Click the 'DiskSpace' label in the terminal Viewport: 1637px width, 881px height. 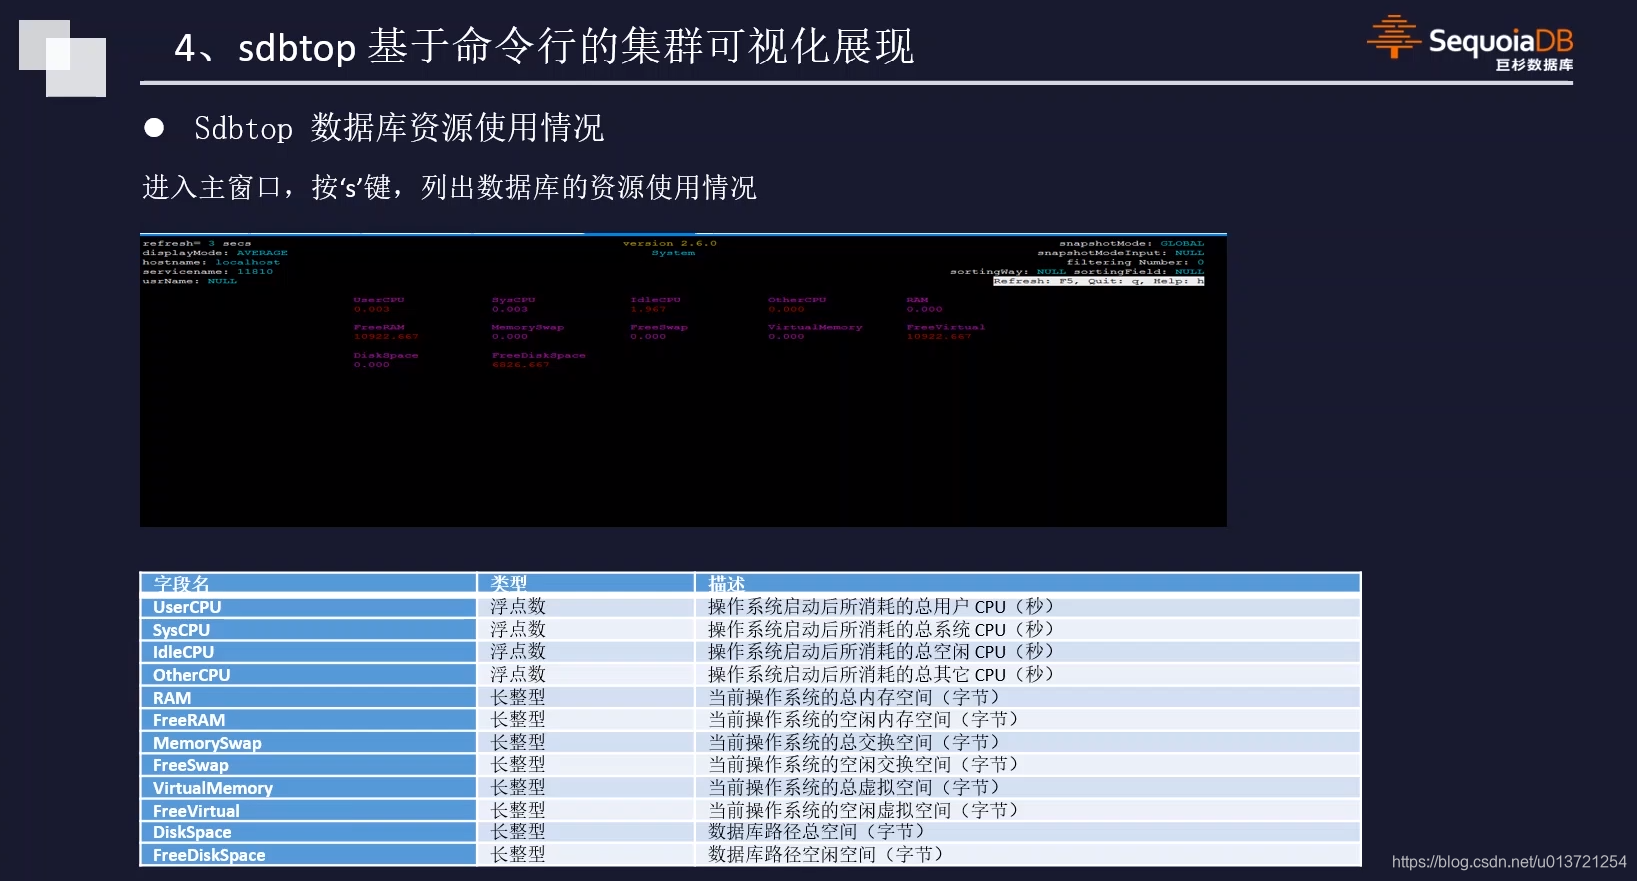386,355
